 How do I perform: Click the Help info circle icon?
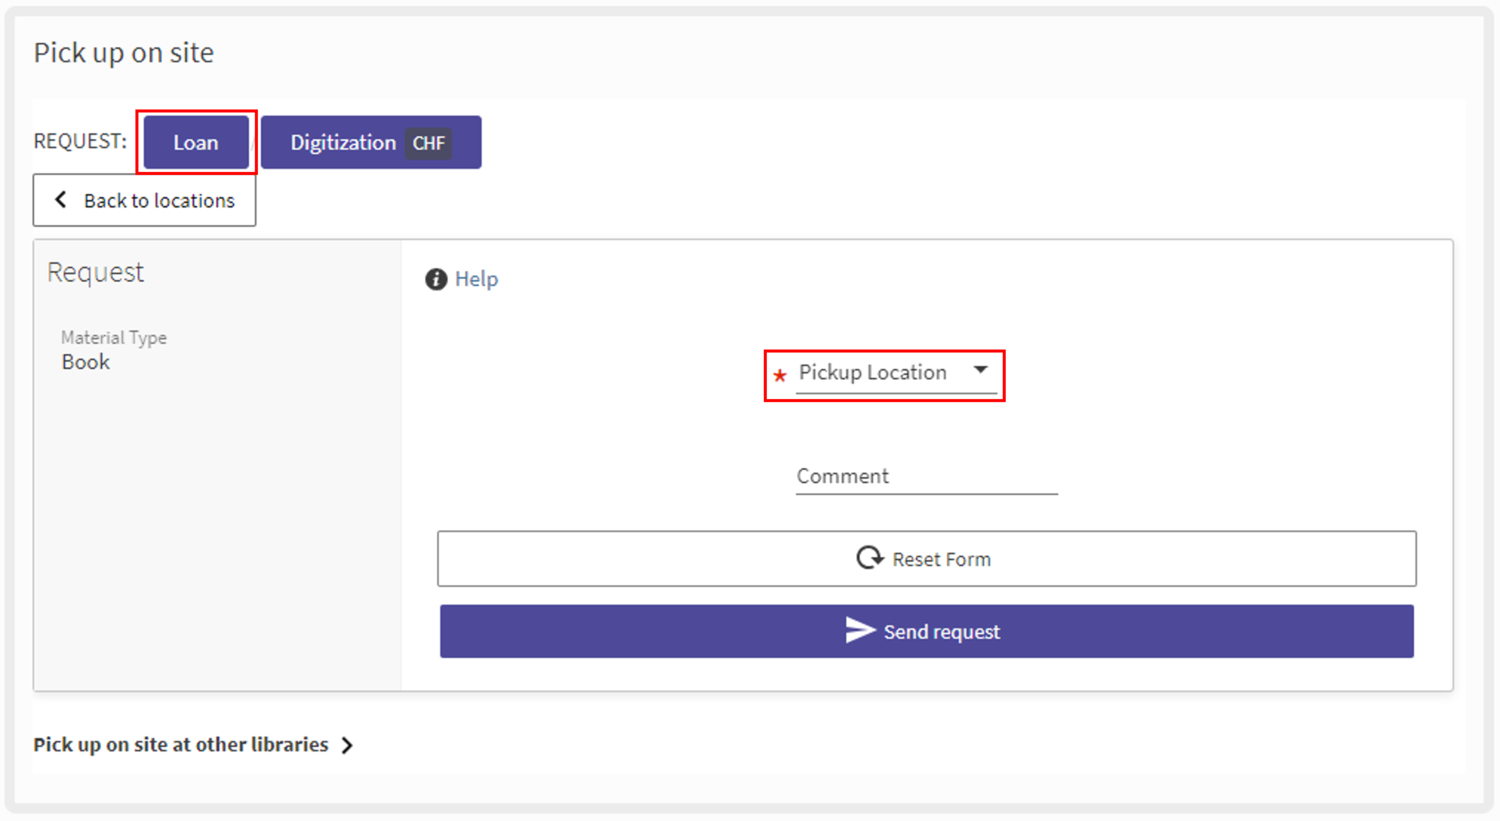coord(436,279)
